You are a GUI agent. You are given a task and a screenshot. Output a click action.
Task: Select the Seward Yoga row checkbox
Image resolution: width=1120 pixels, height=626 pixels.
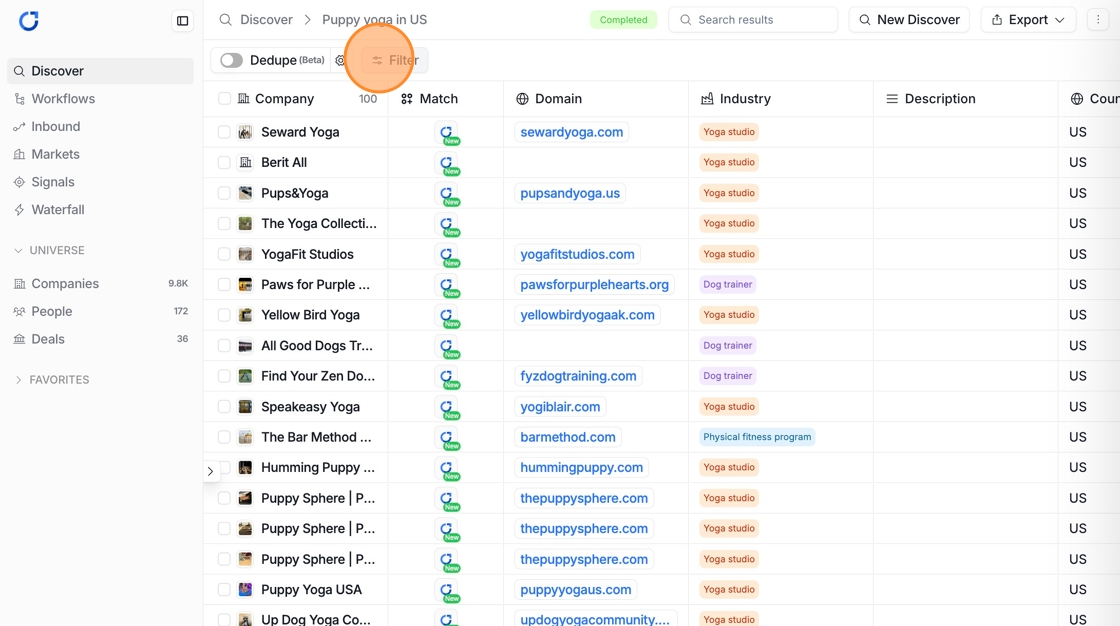[224, 132]
